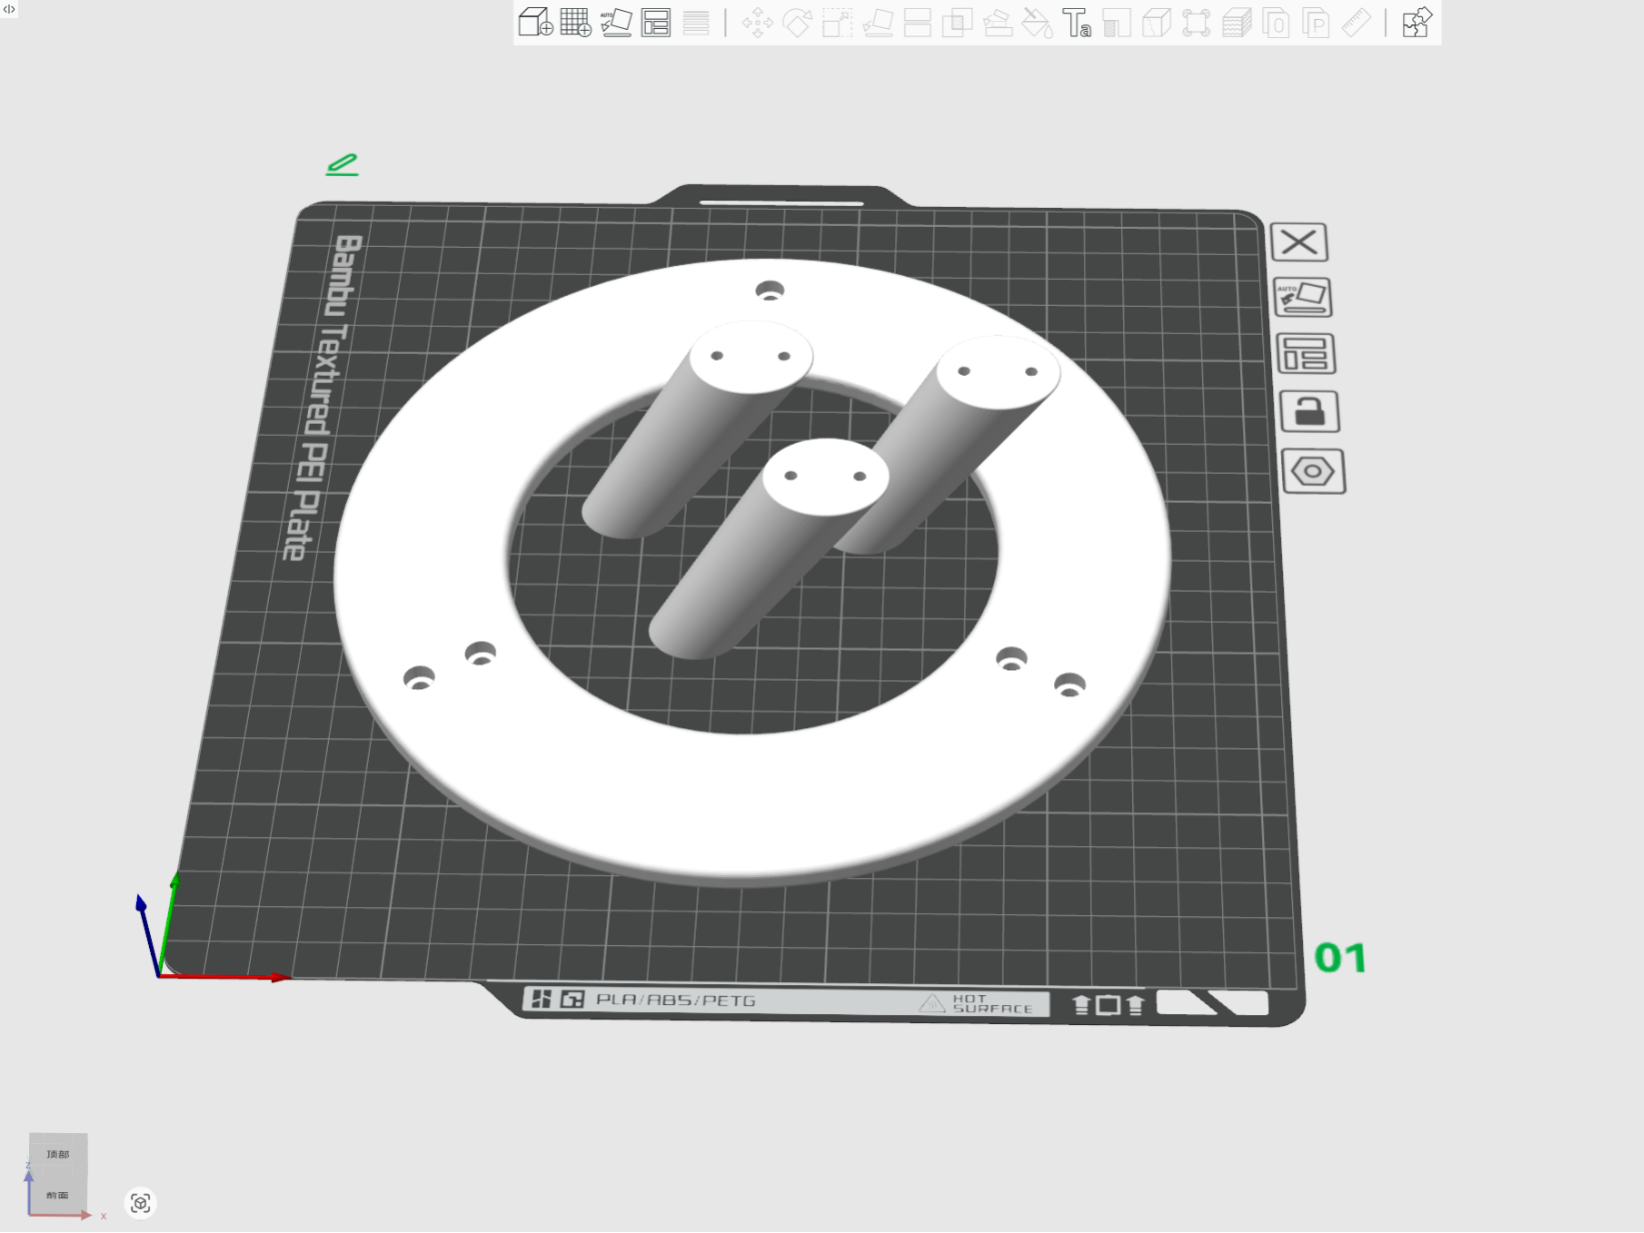The height and width of the screenshot is (1233, 1644).
Task: Click the 前面 face of the orientation cube
Action: 57,1194
